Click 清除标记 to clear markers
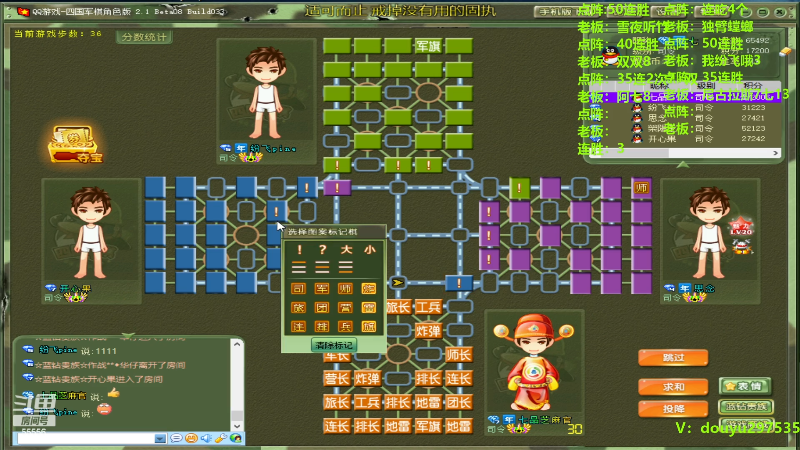The height and width of the screenshot is (450, 800). point(334,345)
